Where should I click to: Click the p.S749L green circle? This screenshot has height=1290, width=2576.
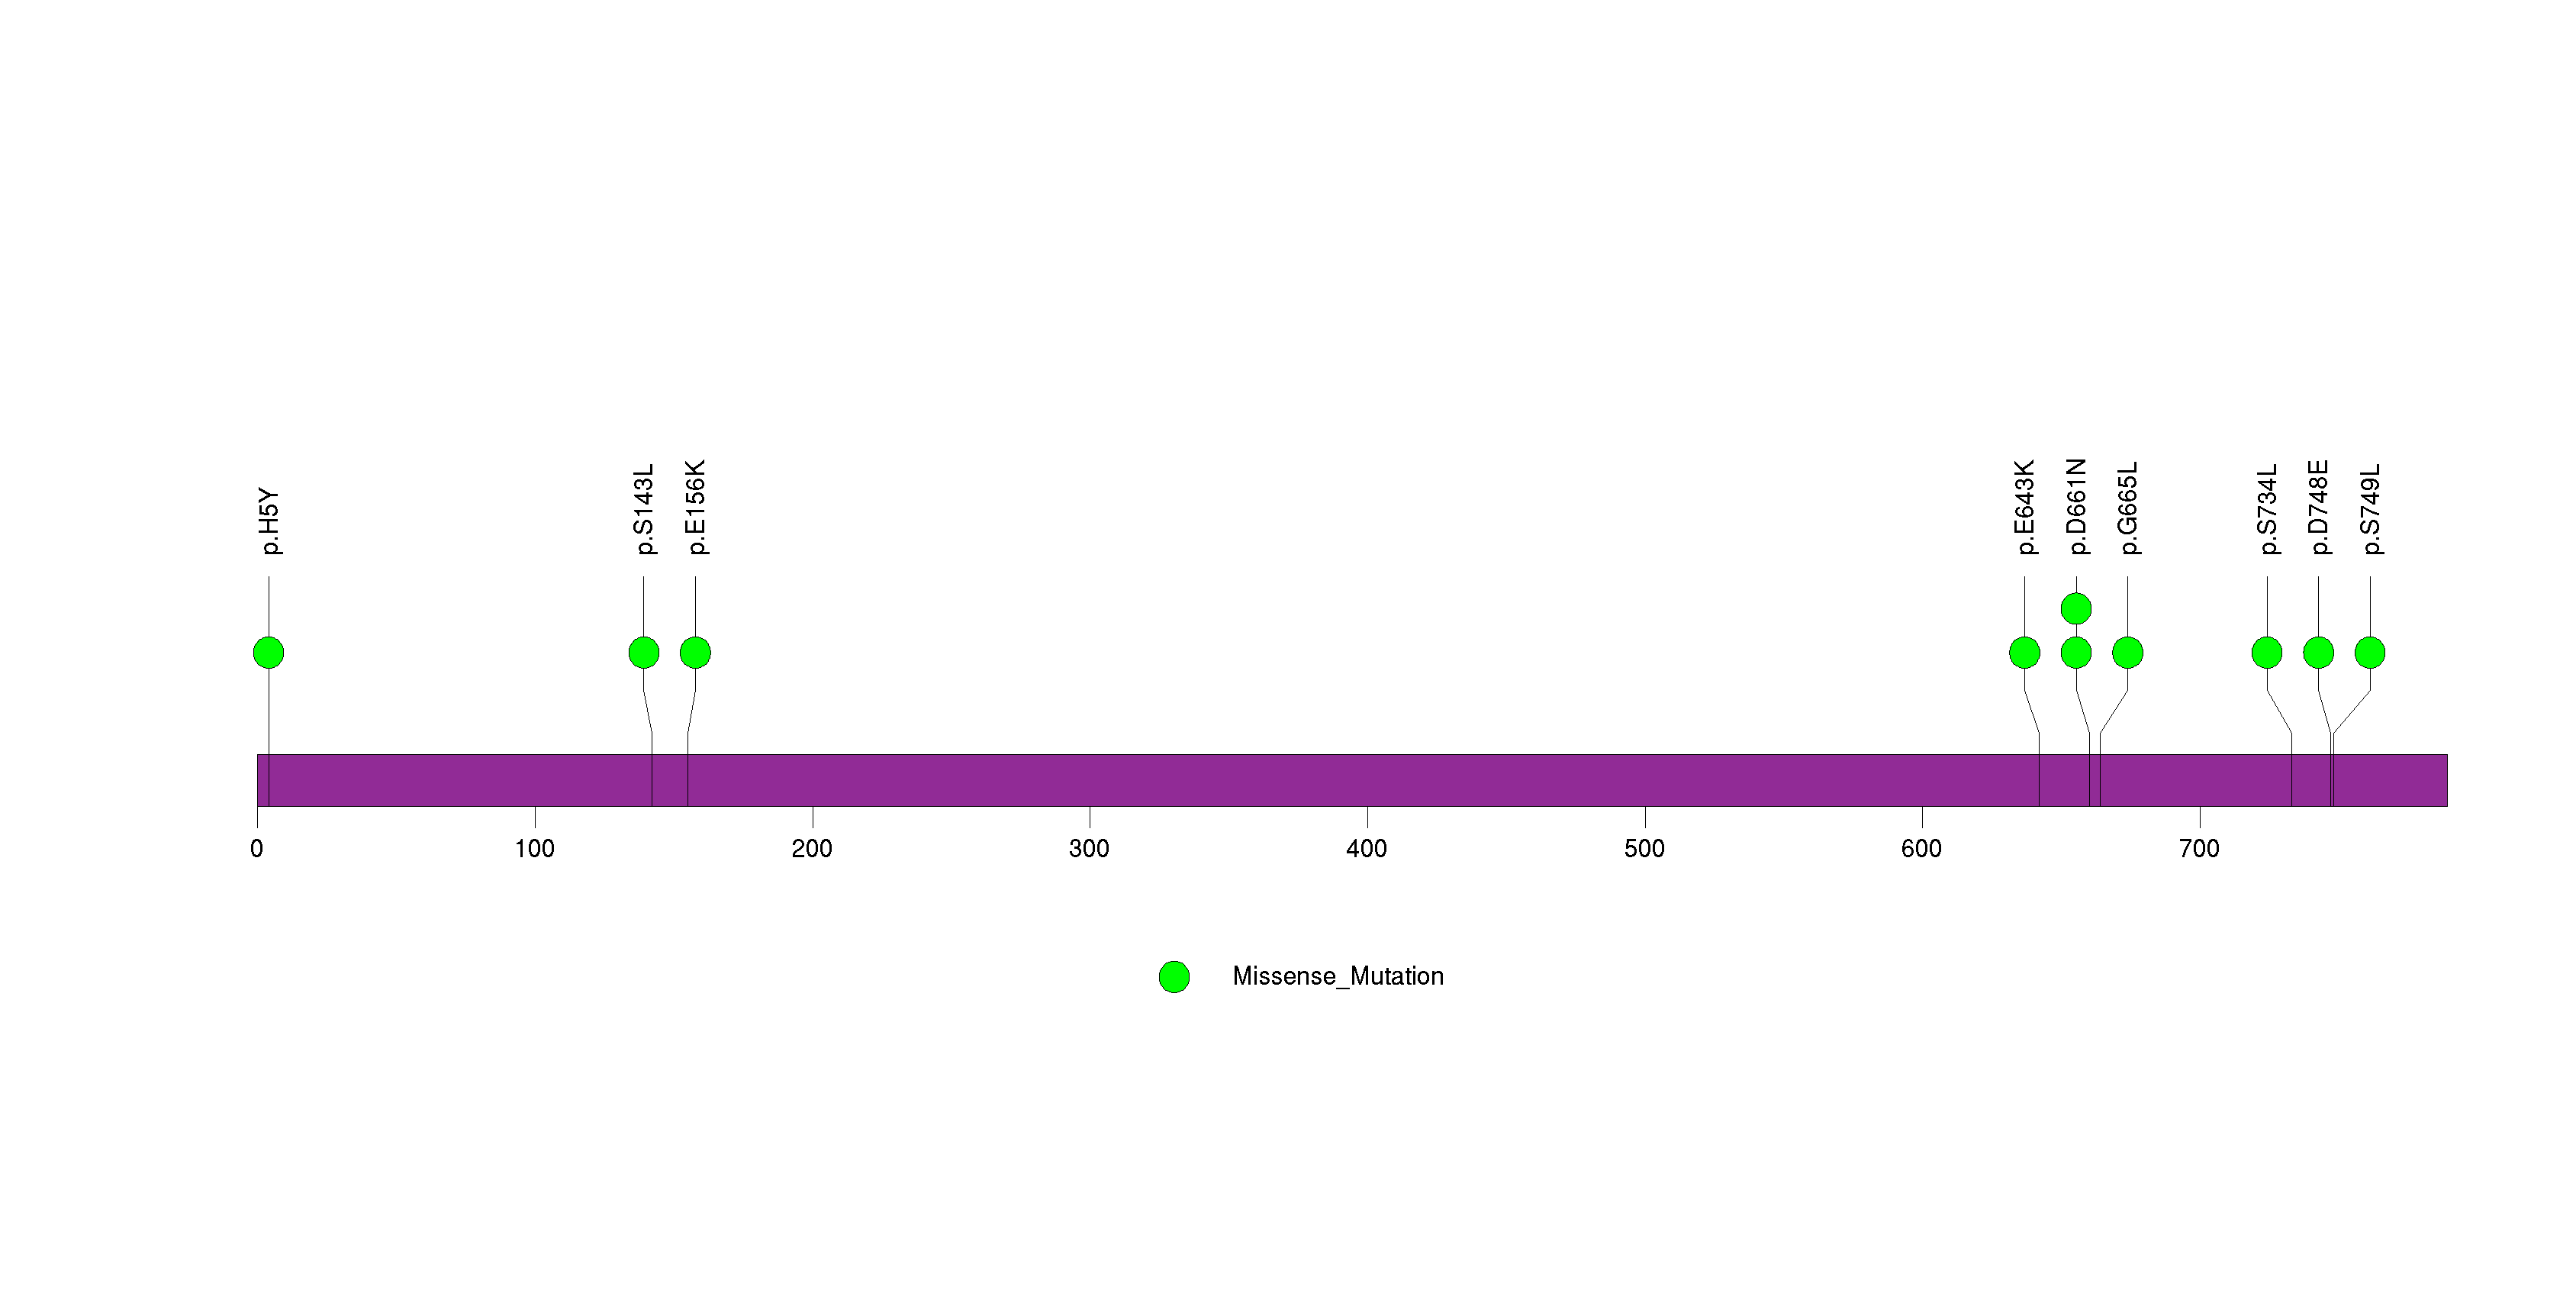point(2370,653)
